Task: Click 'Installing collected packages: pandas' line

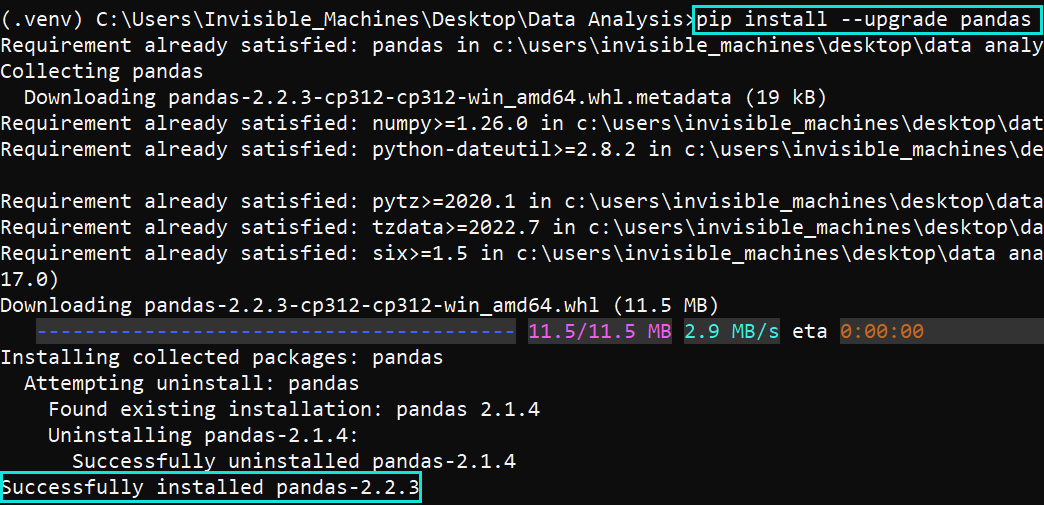Action: [x=222, y=358]
